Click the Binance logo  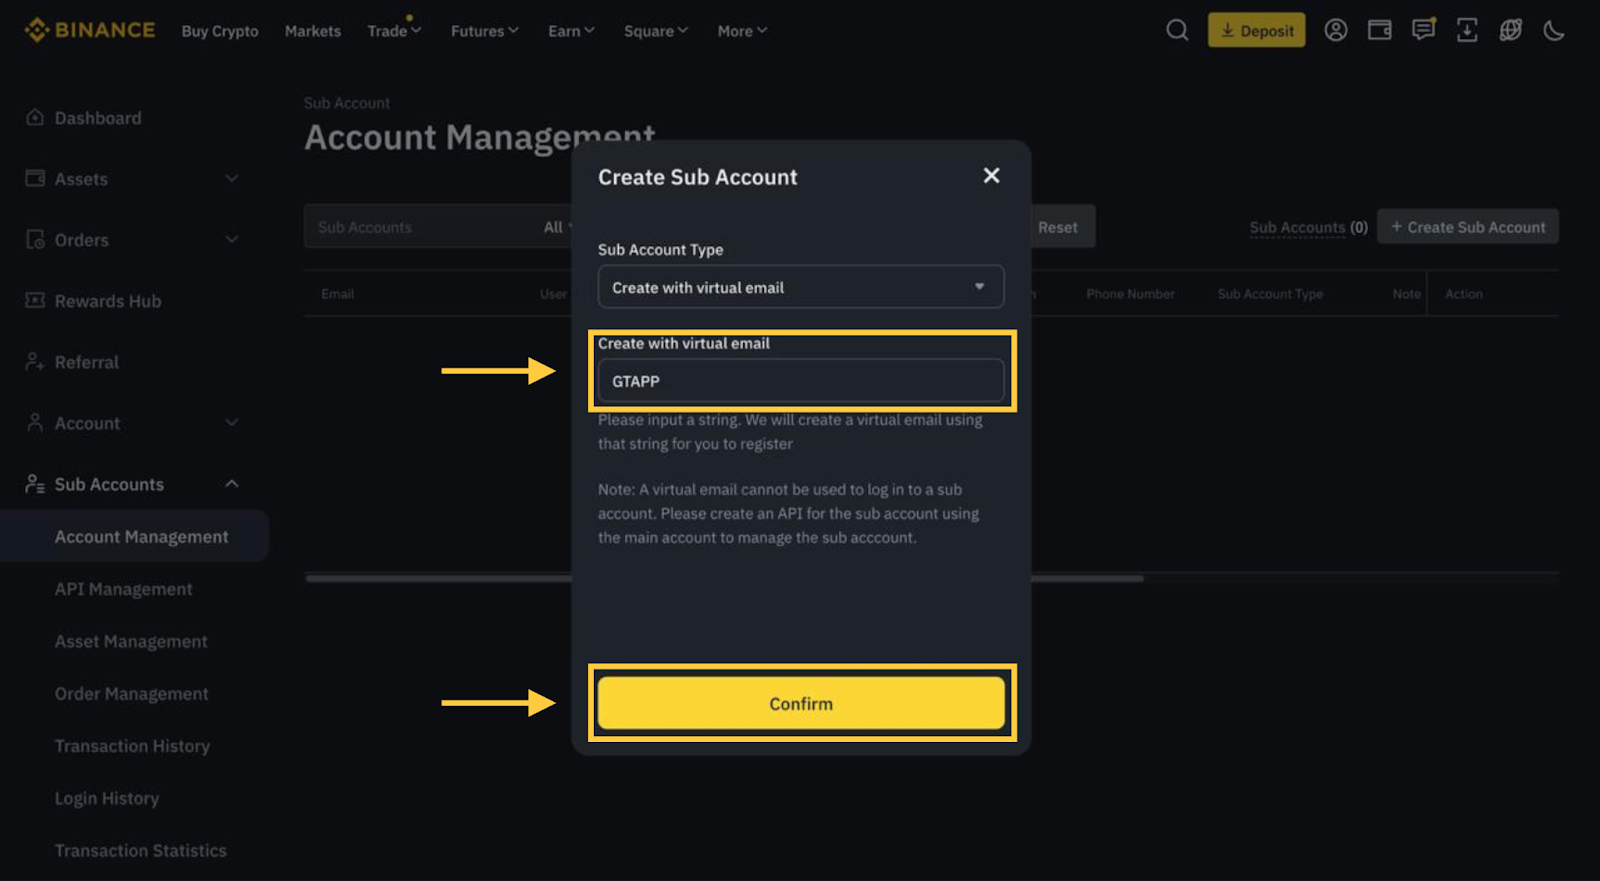pyautogui.click(x=90, y=30)
